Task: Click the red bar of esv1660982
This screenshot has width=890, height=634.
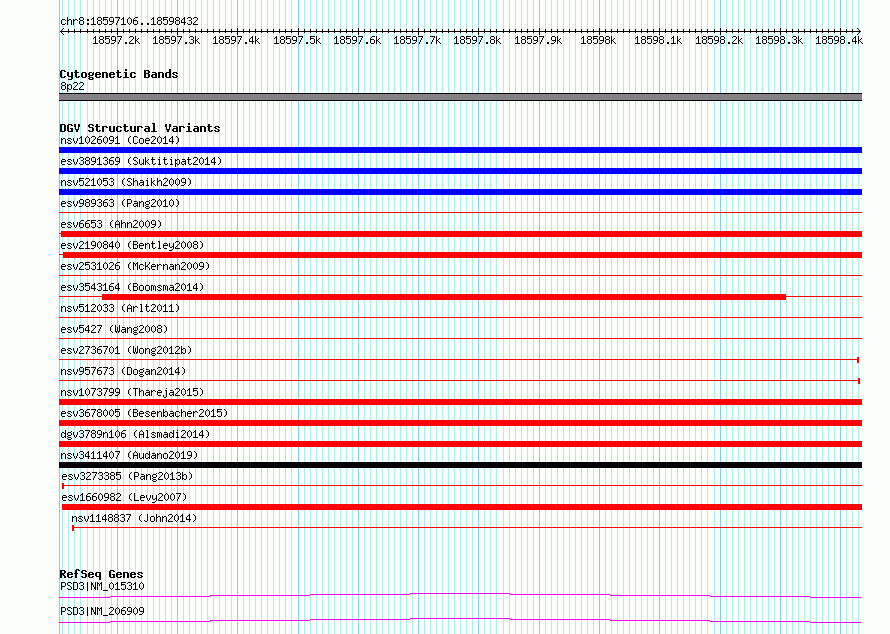Action: [x=461, y=507]
